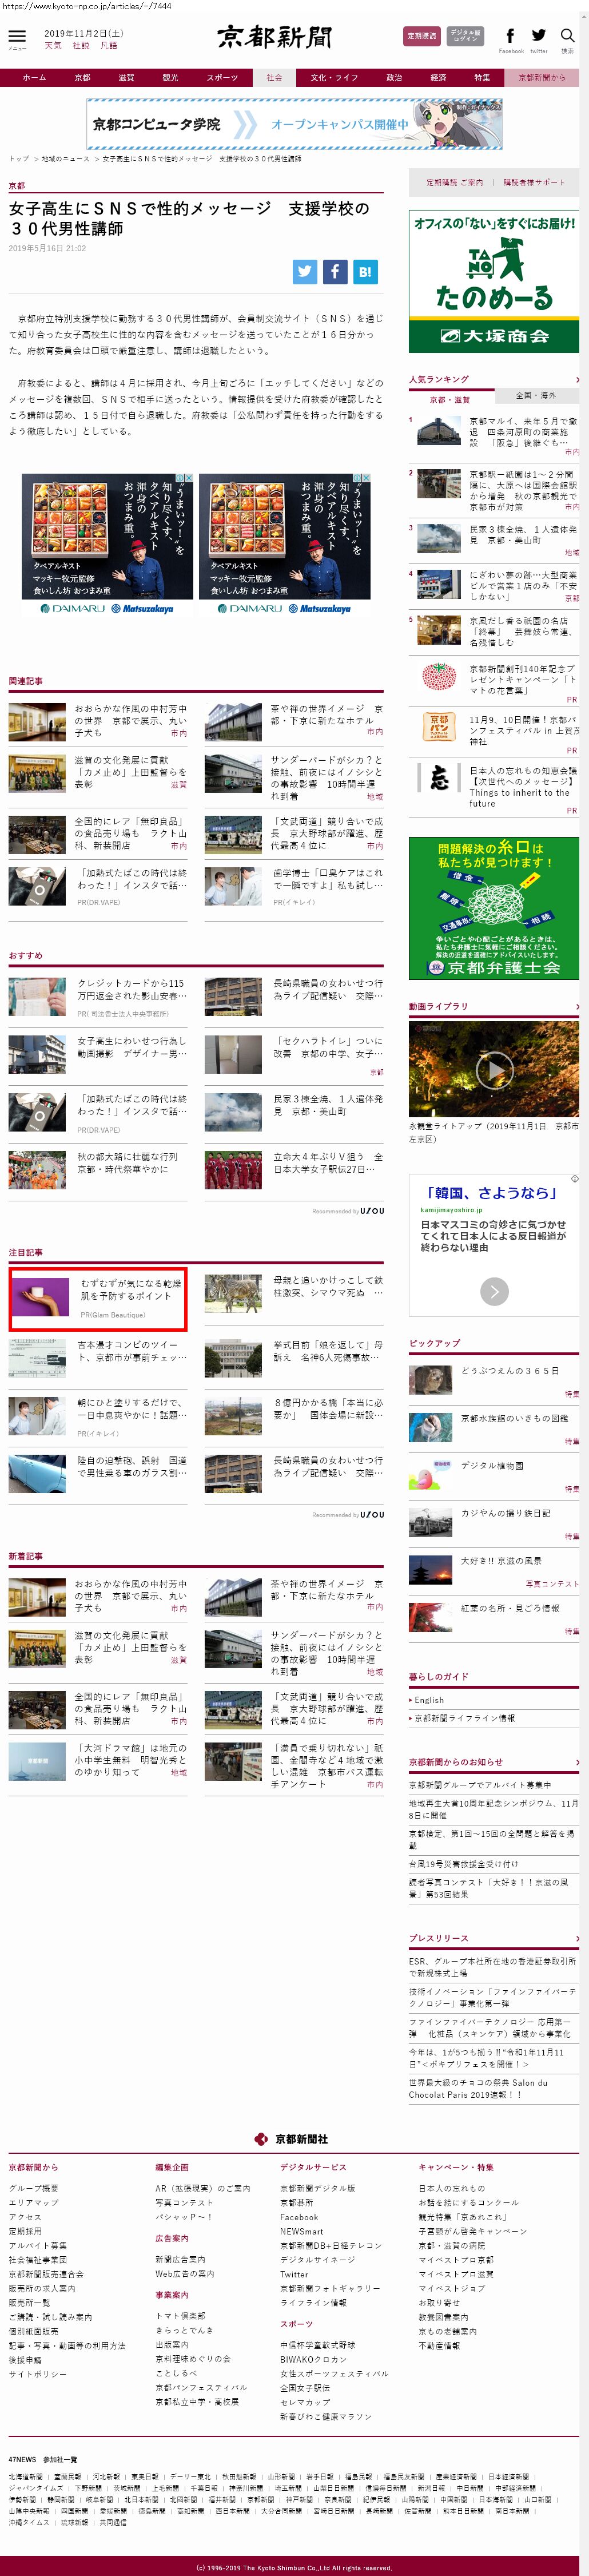Select the 滋賀 navigation tab
Viewport: 589px width, 2576px height.
pyautogui.click(x=126, y=77)
